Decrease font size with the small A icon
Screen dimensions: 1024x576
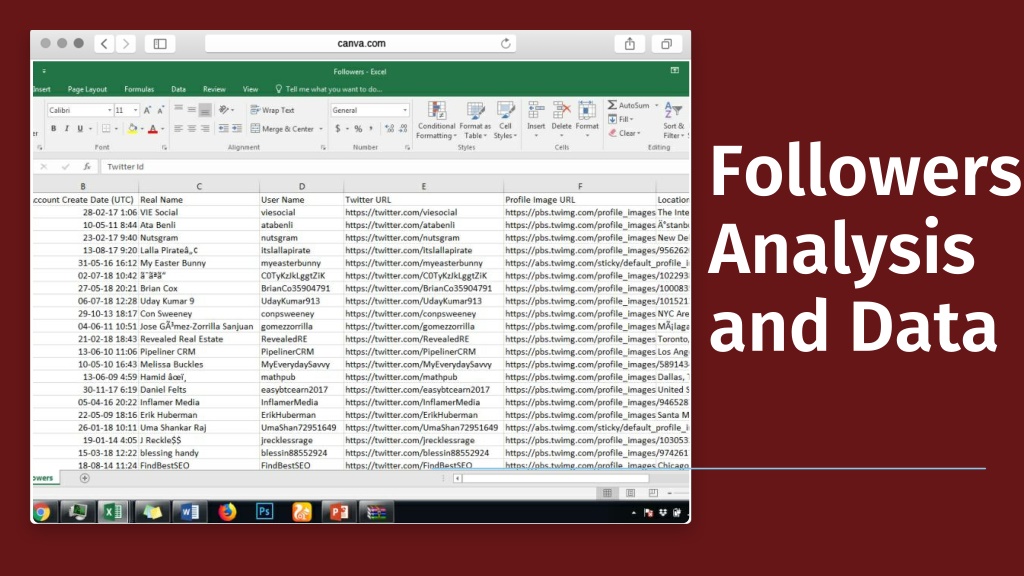(160, 110)
